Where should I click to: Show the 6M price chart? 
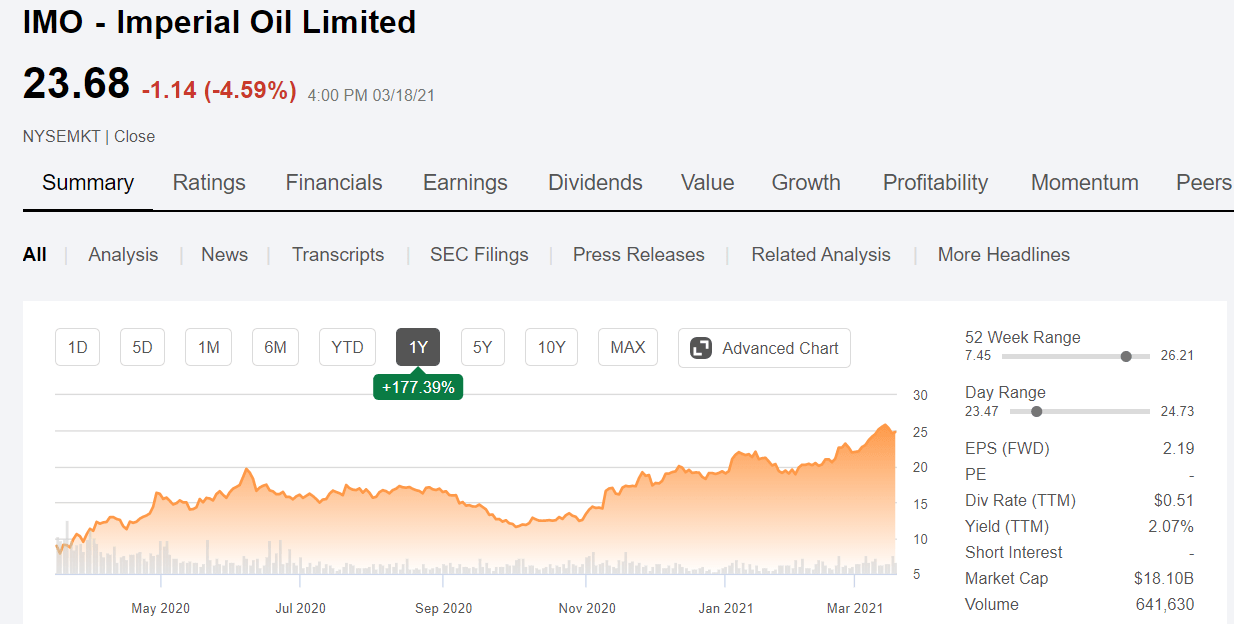(x=275, y=348)
